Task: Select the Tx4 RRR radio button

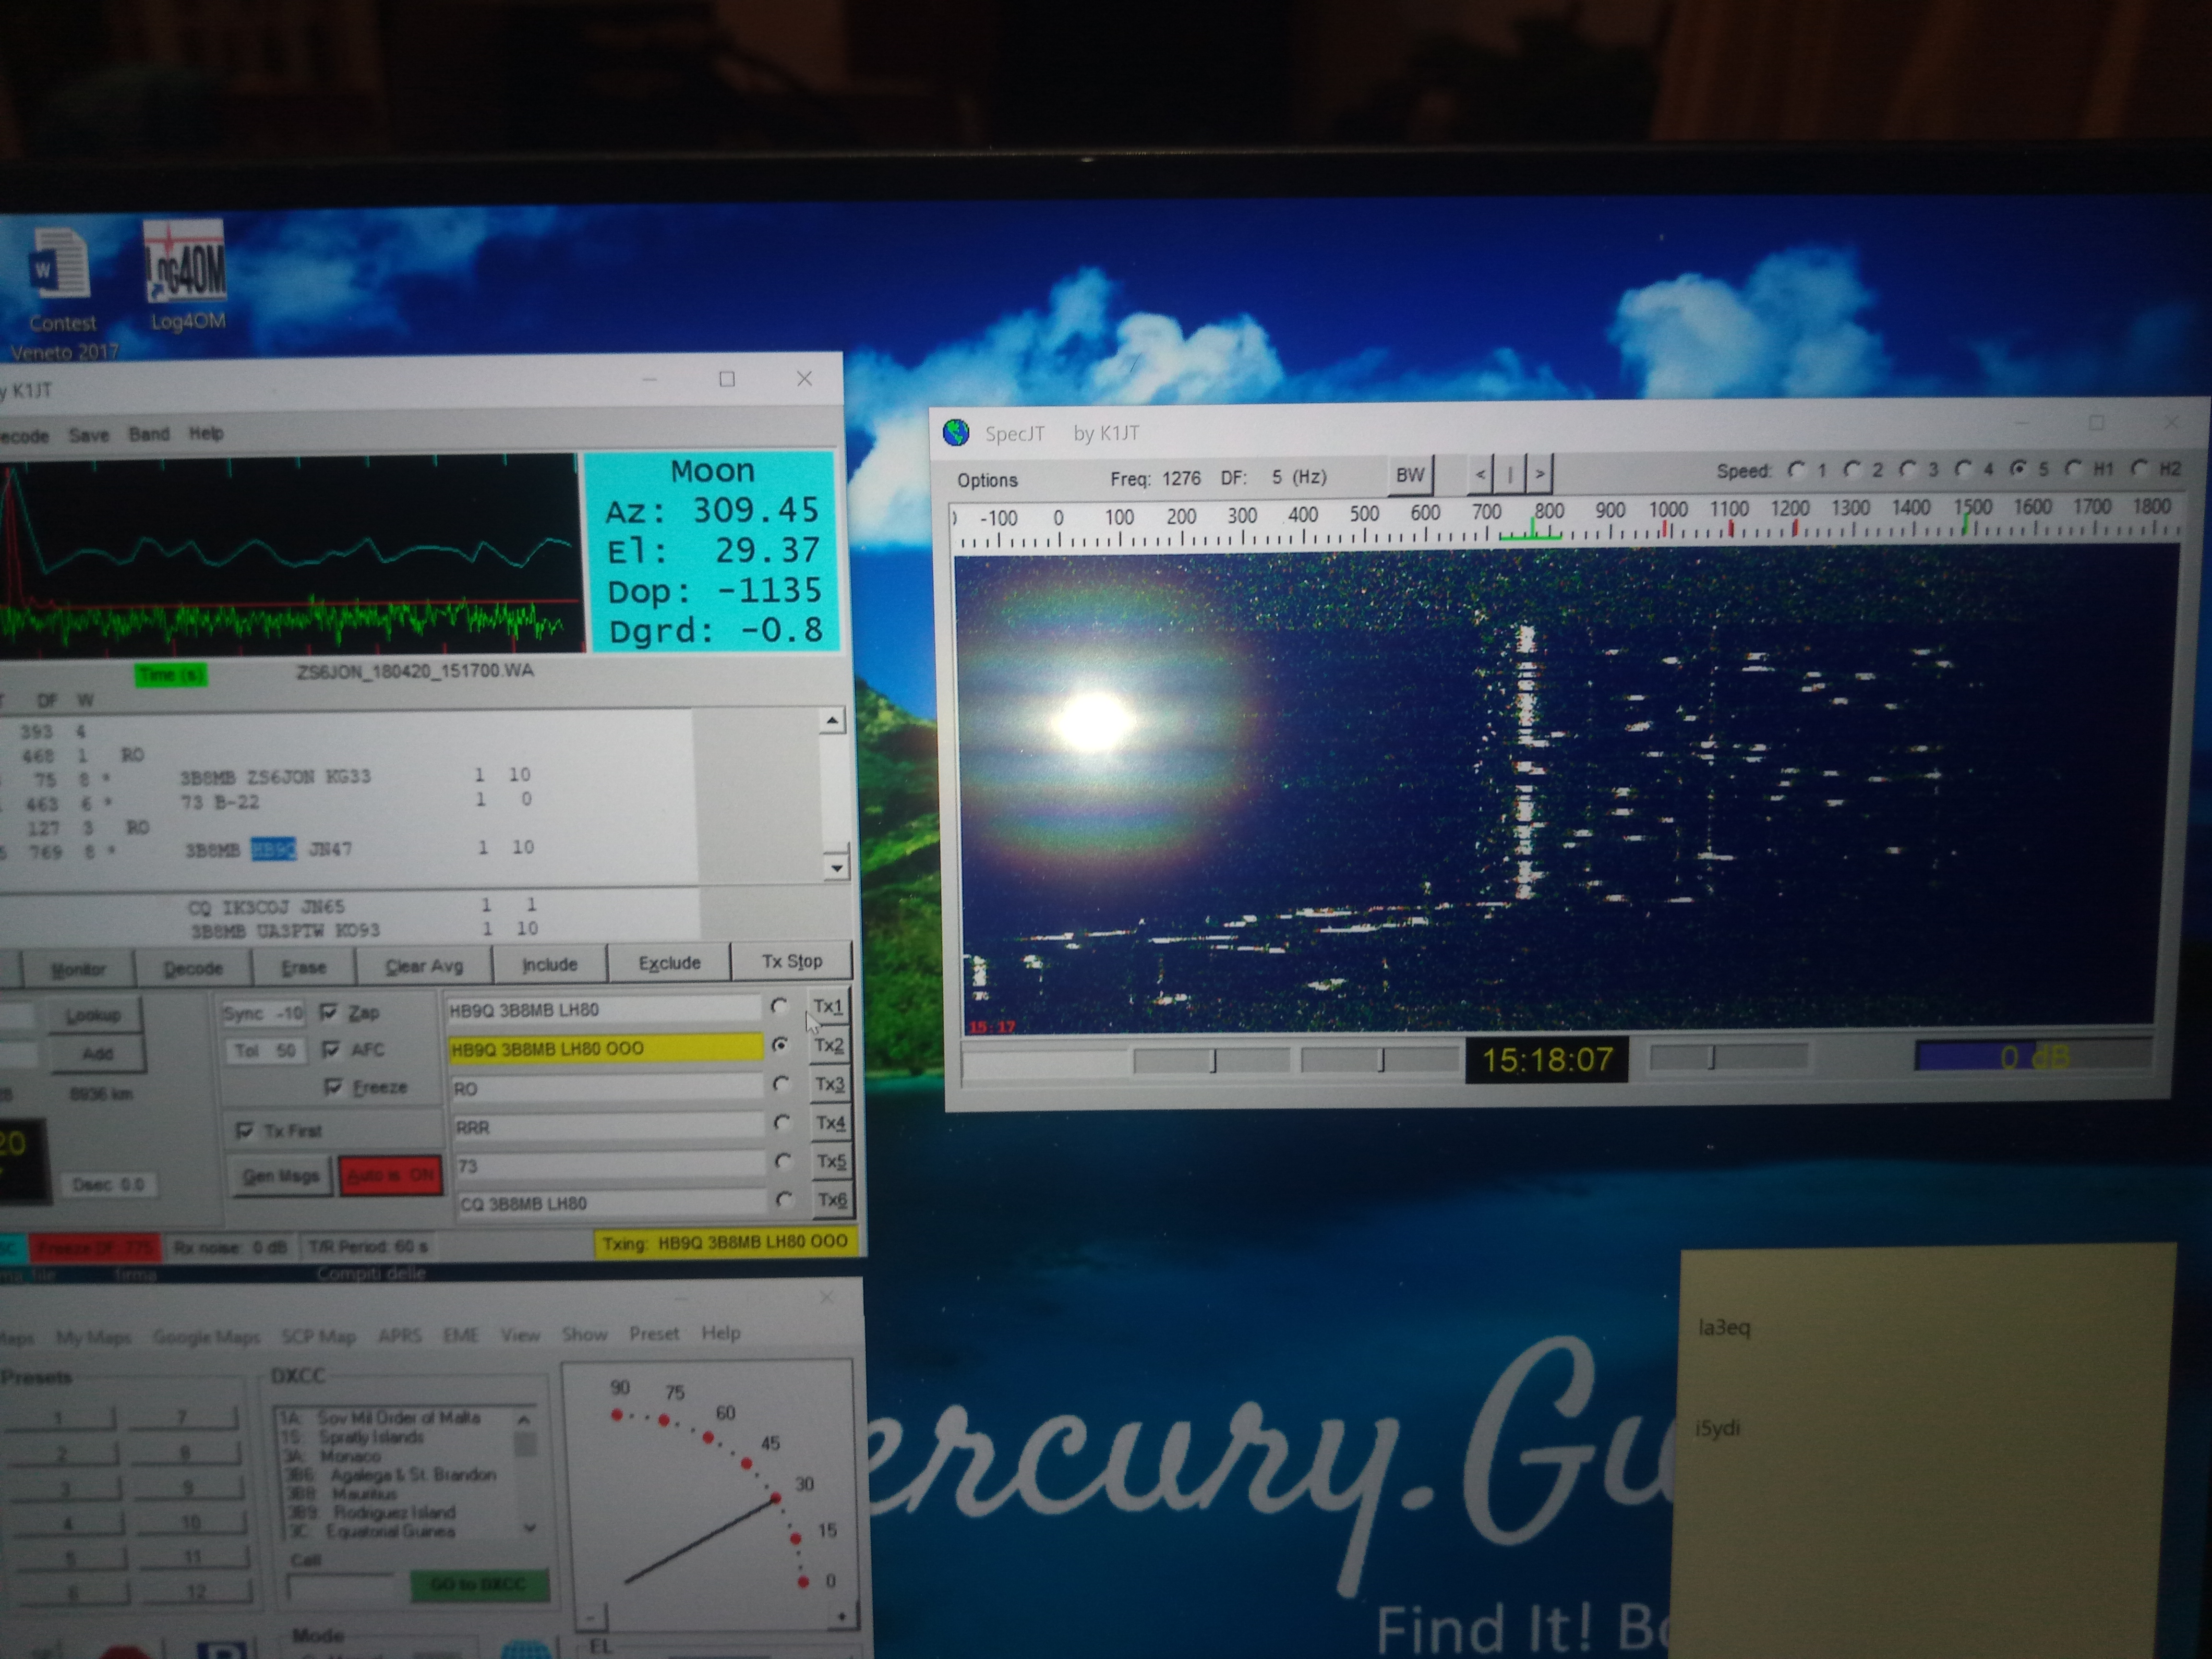Action: [x=782, y=1123]
